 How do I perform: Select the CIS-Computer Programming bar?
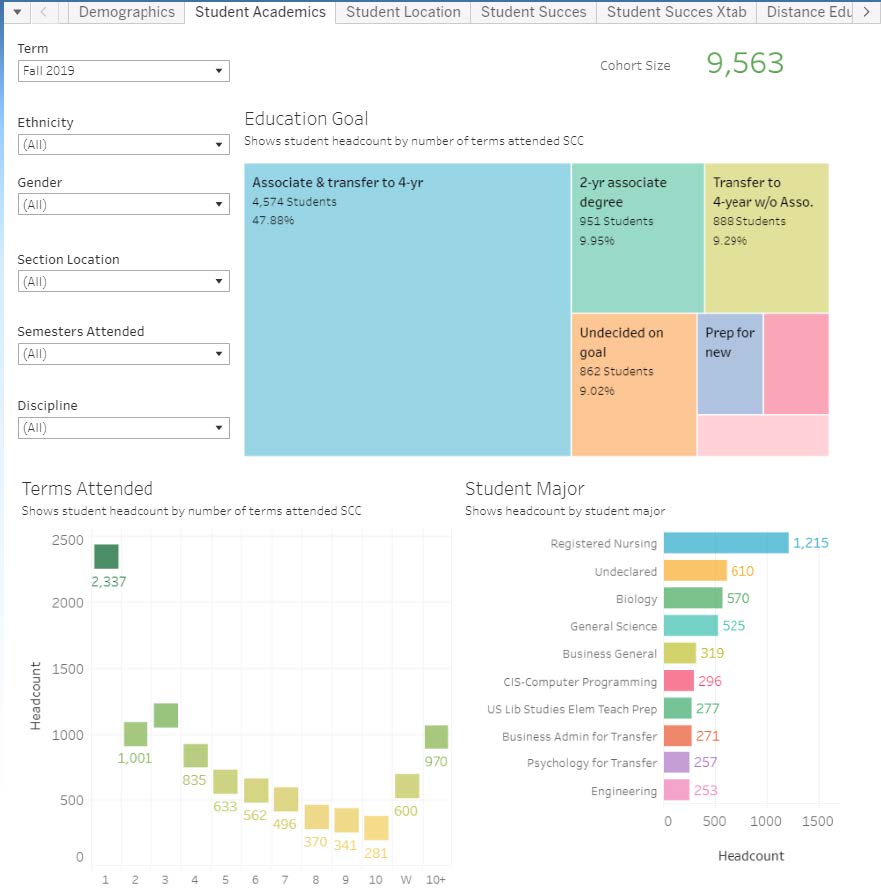(679, 681)
